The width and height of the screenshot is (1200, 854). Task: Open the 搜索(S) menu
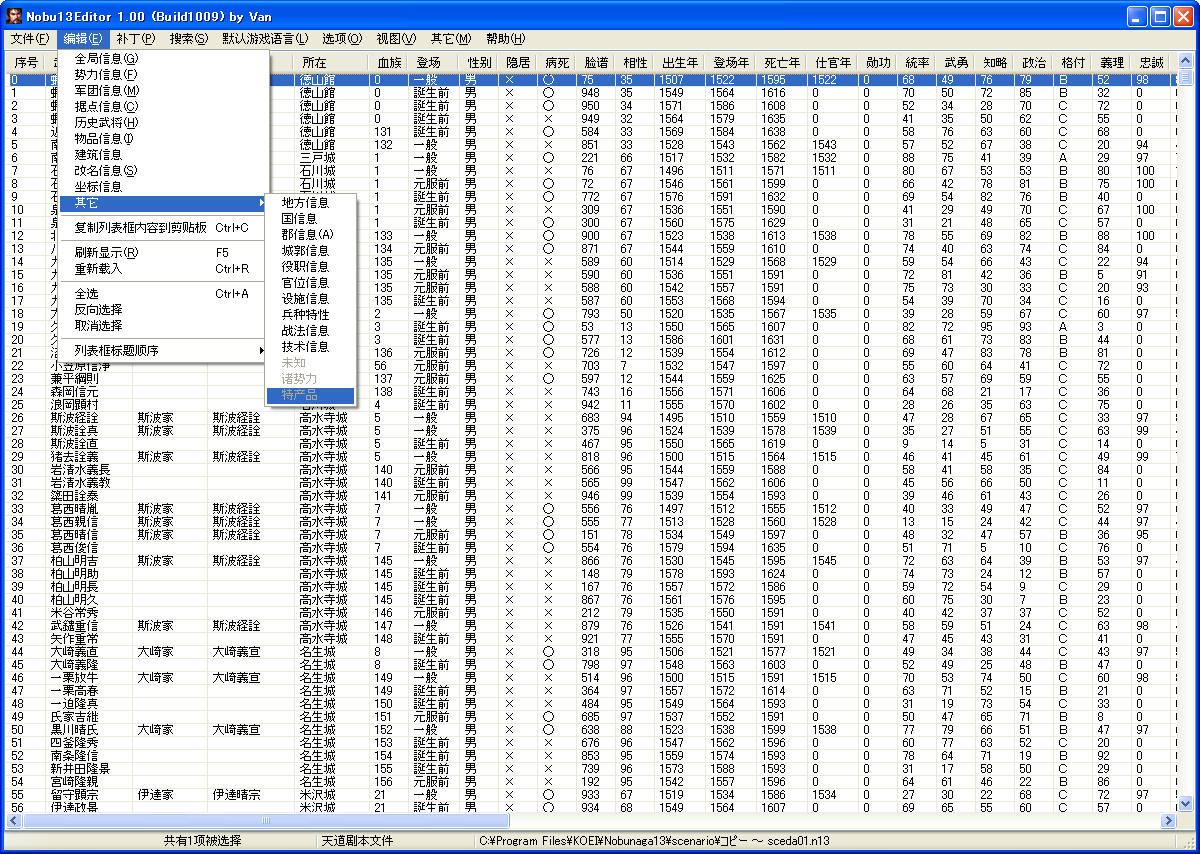pos(188,39)
